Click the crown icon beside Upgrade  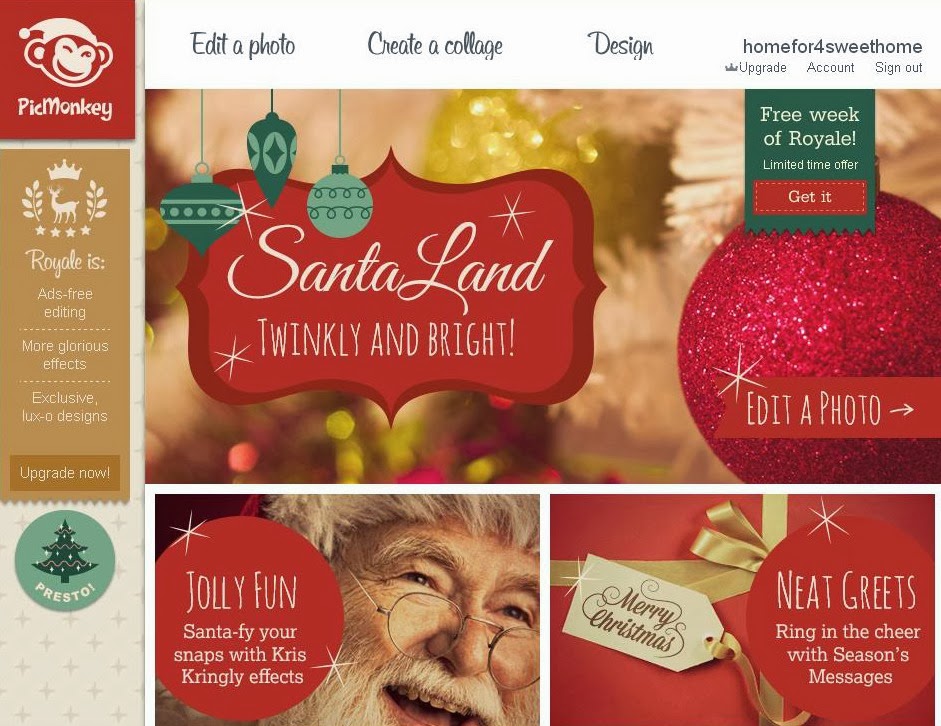(x=731, y=68)
